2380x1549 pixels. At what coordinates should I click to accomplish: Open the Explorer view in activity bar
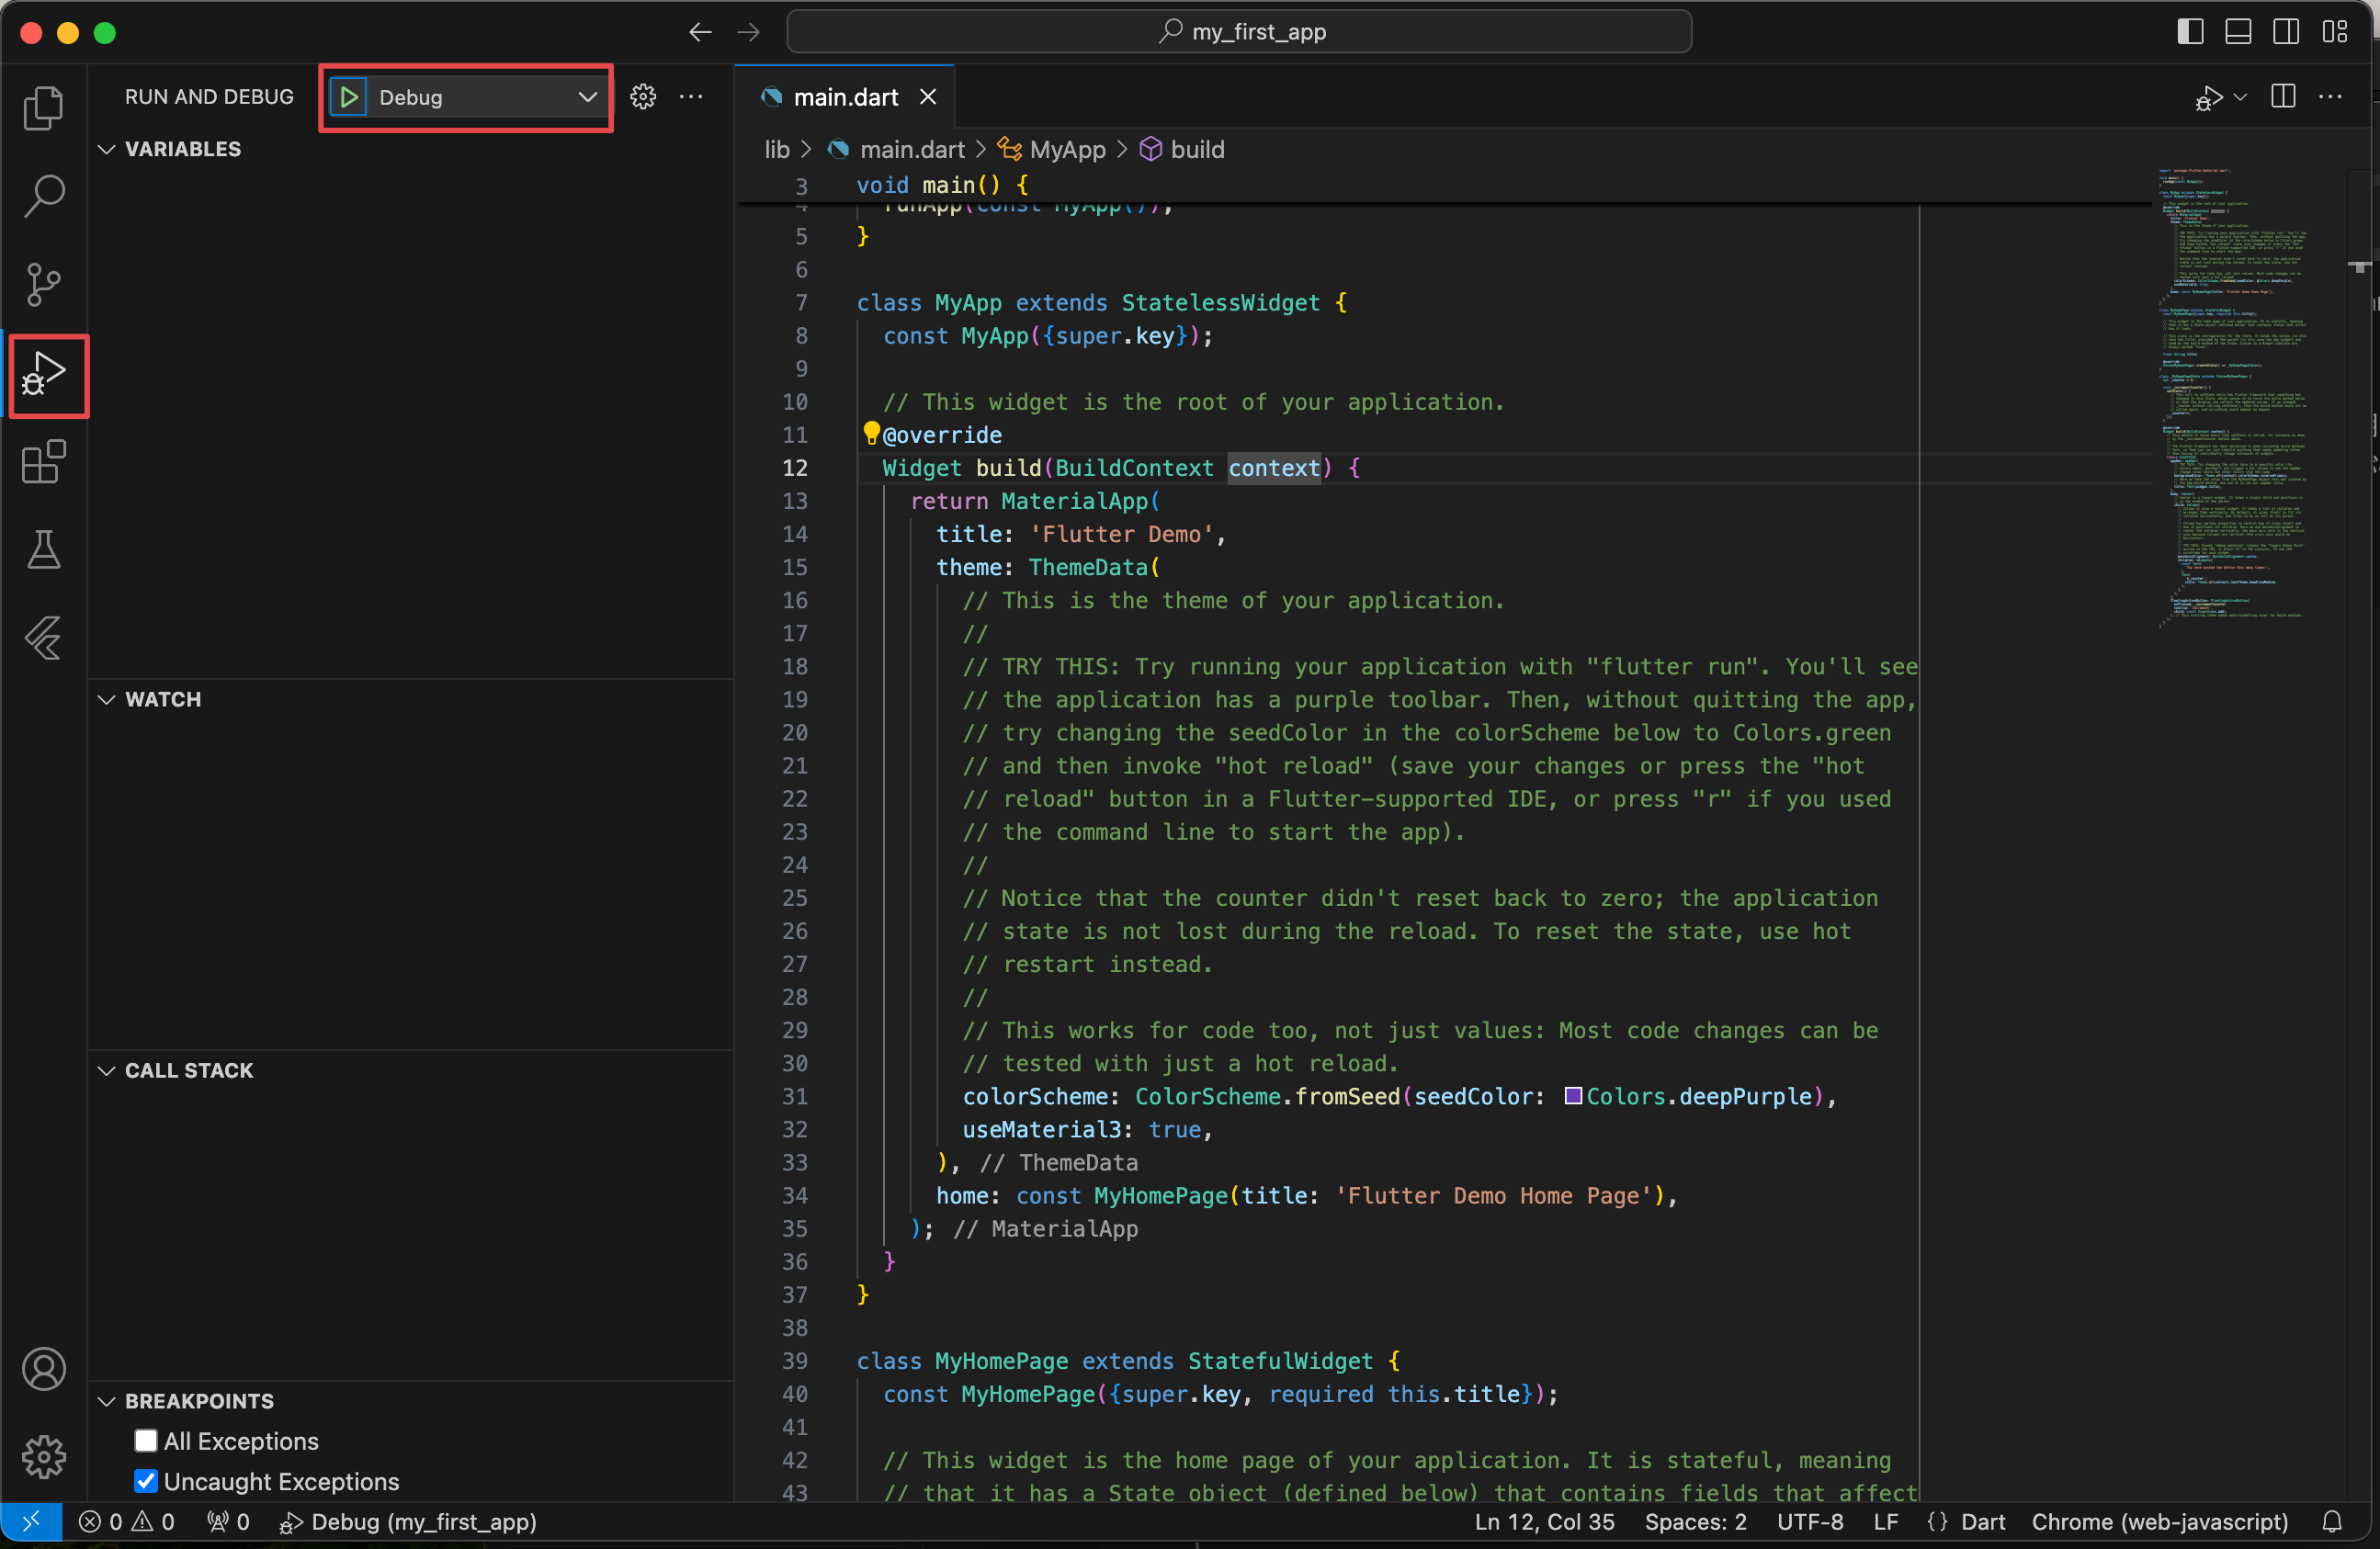click(x=43, y=107)
